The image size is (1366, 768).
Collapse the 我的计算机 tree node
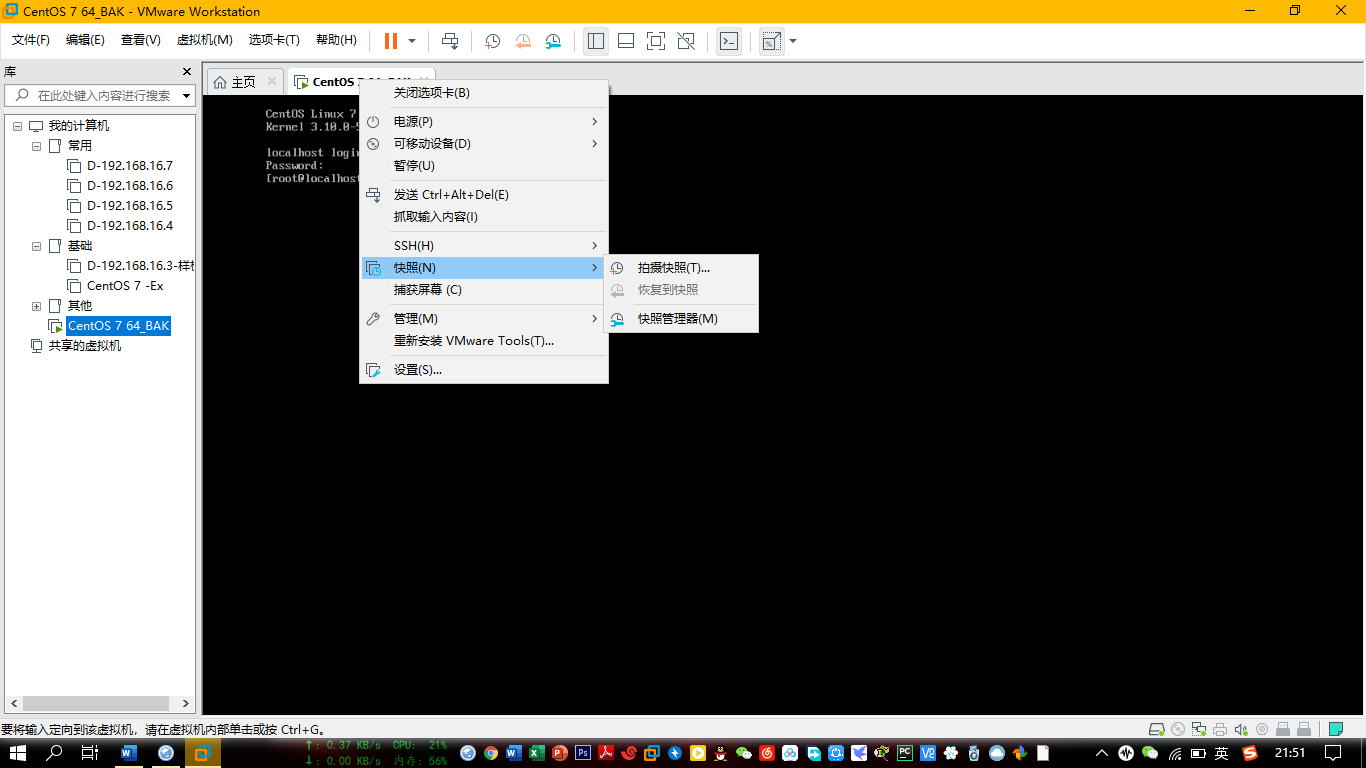pyautogui.click(x=18, y=126)
